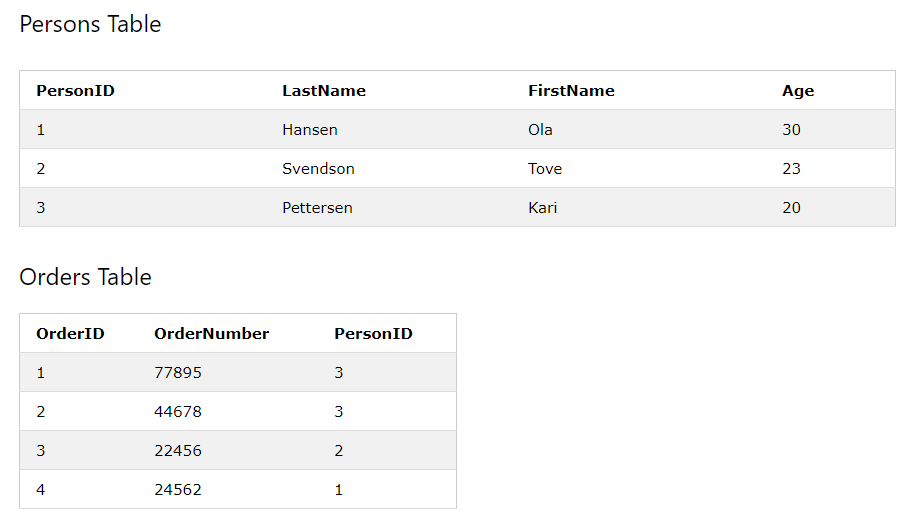Click order number 44678
Viewport: 911px width, 522px height.
tap(178, 412)
